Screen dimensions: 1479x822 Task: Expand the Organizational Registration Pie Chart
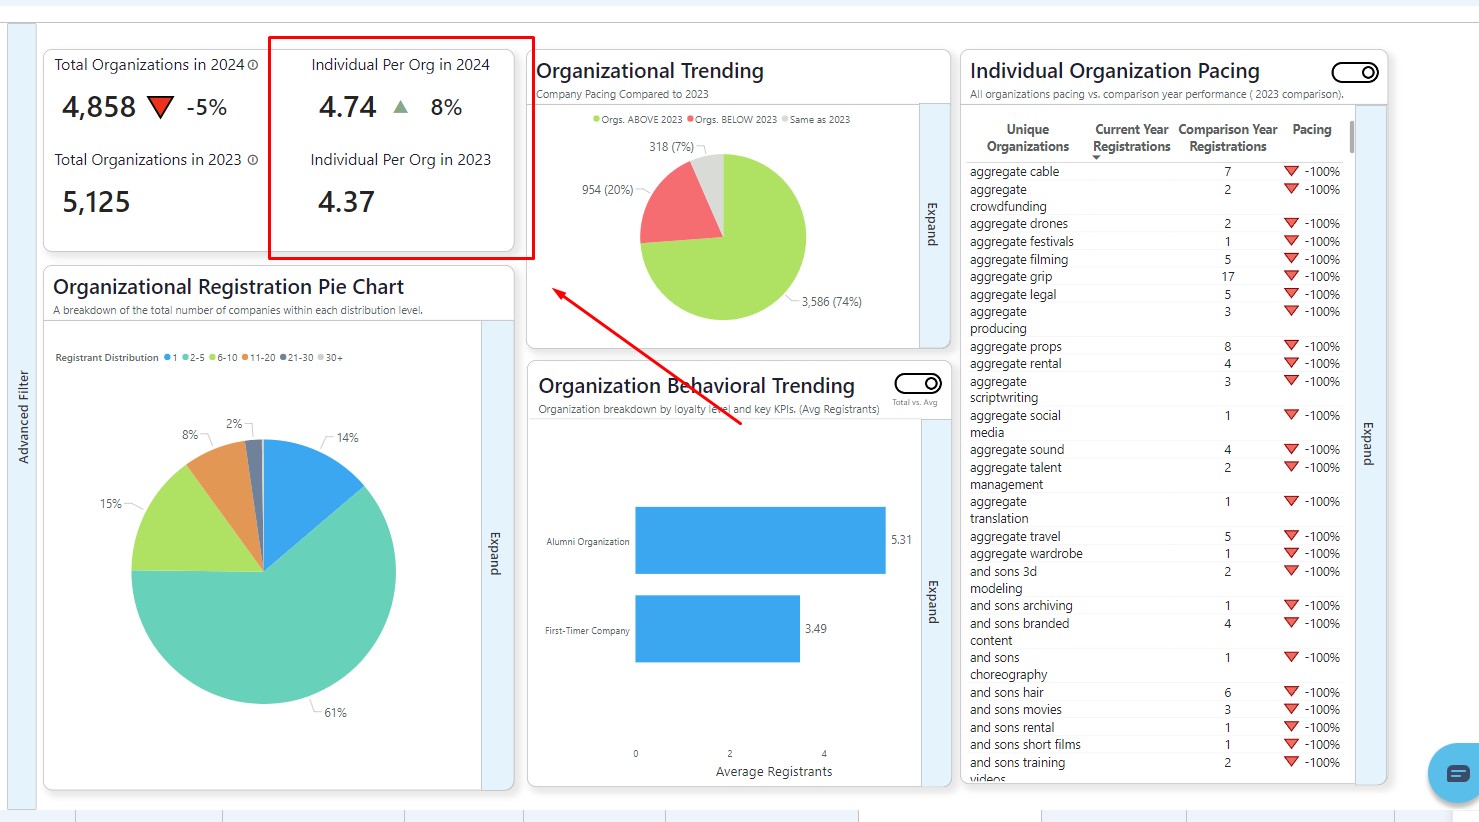[496, 553]
